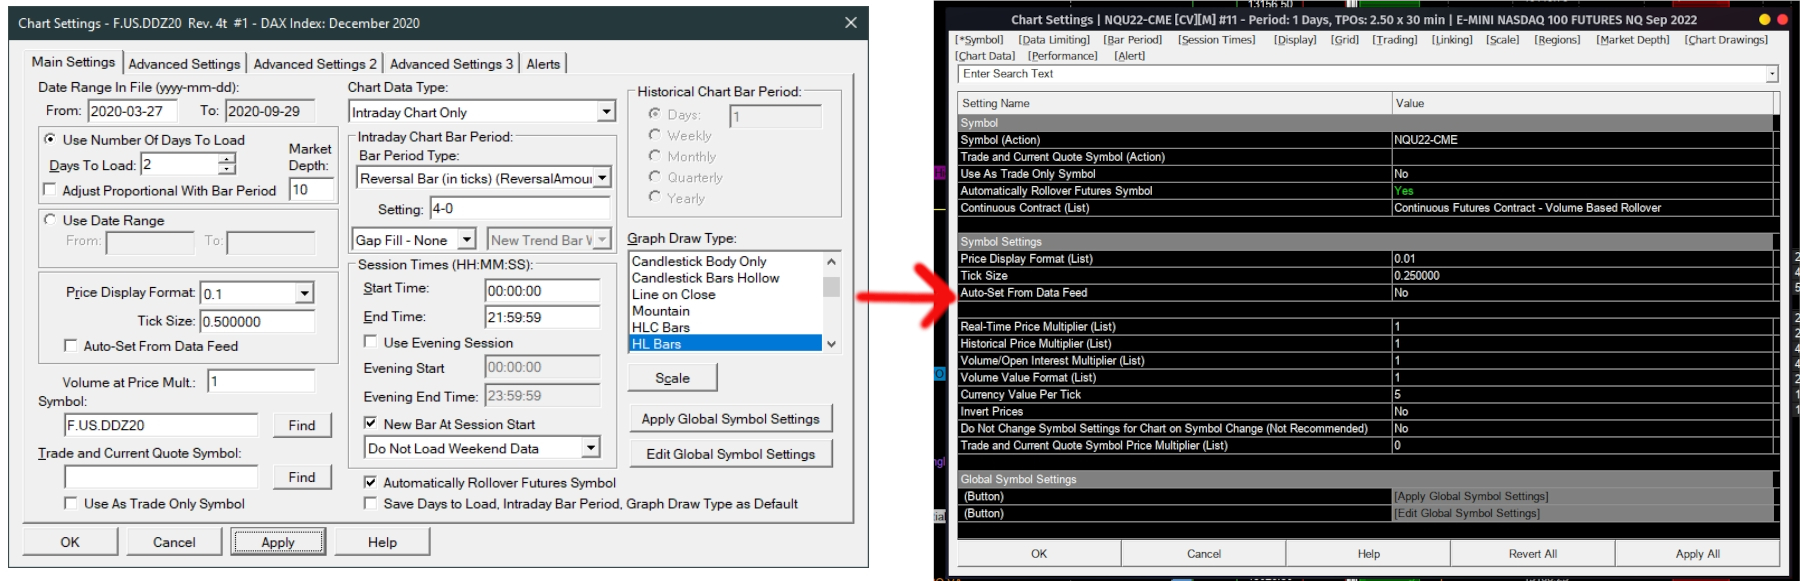
Task: Increase Days To Load with spinner
Action: (x=227, y=159)
